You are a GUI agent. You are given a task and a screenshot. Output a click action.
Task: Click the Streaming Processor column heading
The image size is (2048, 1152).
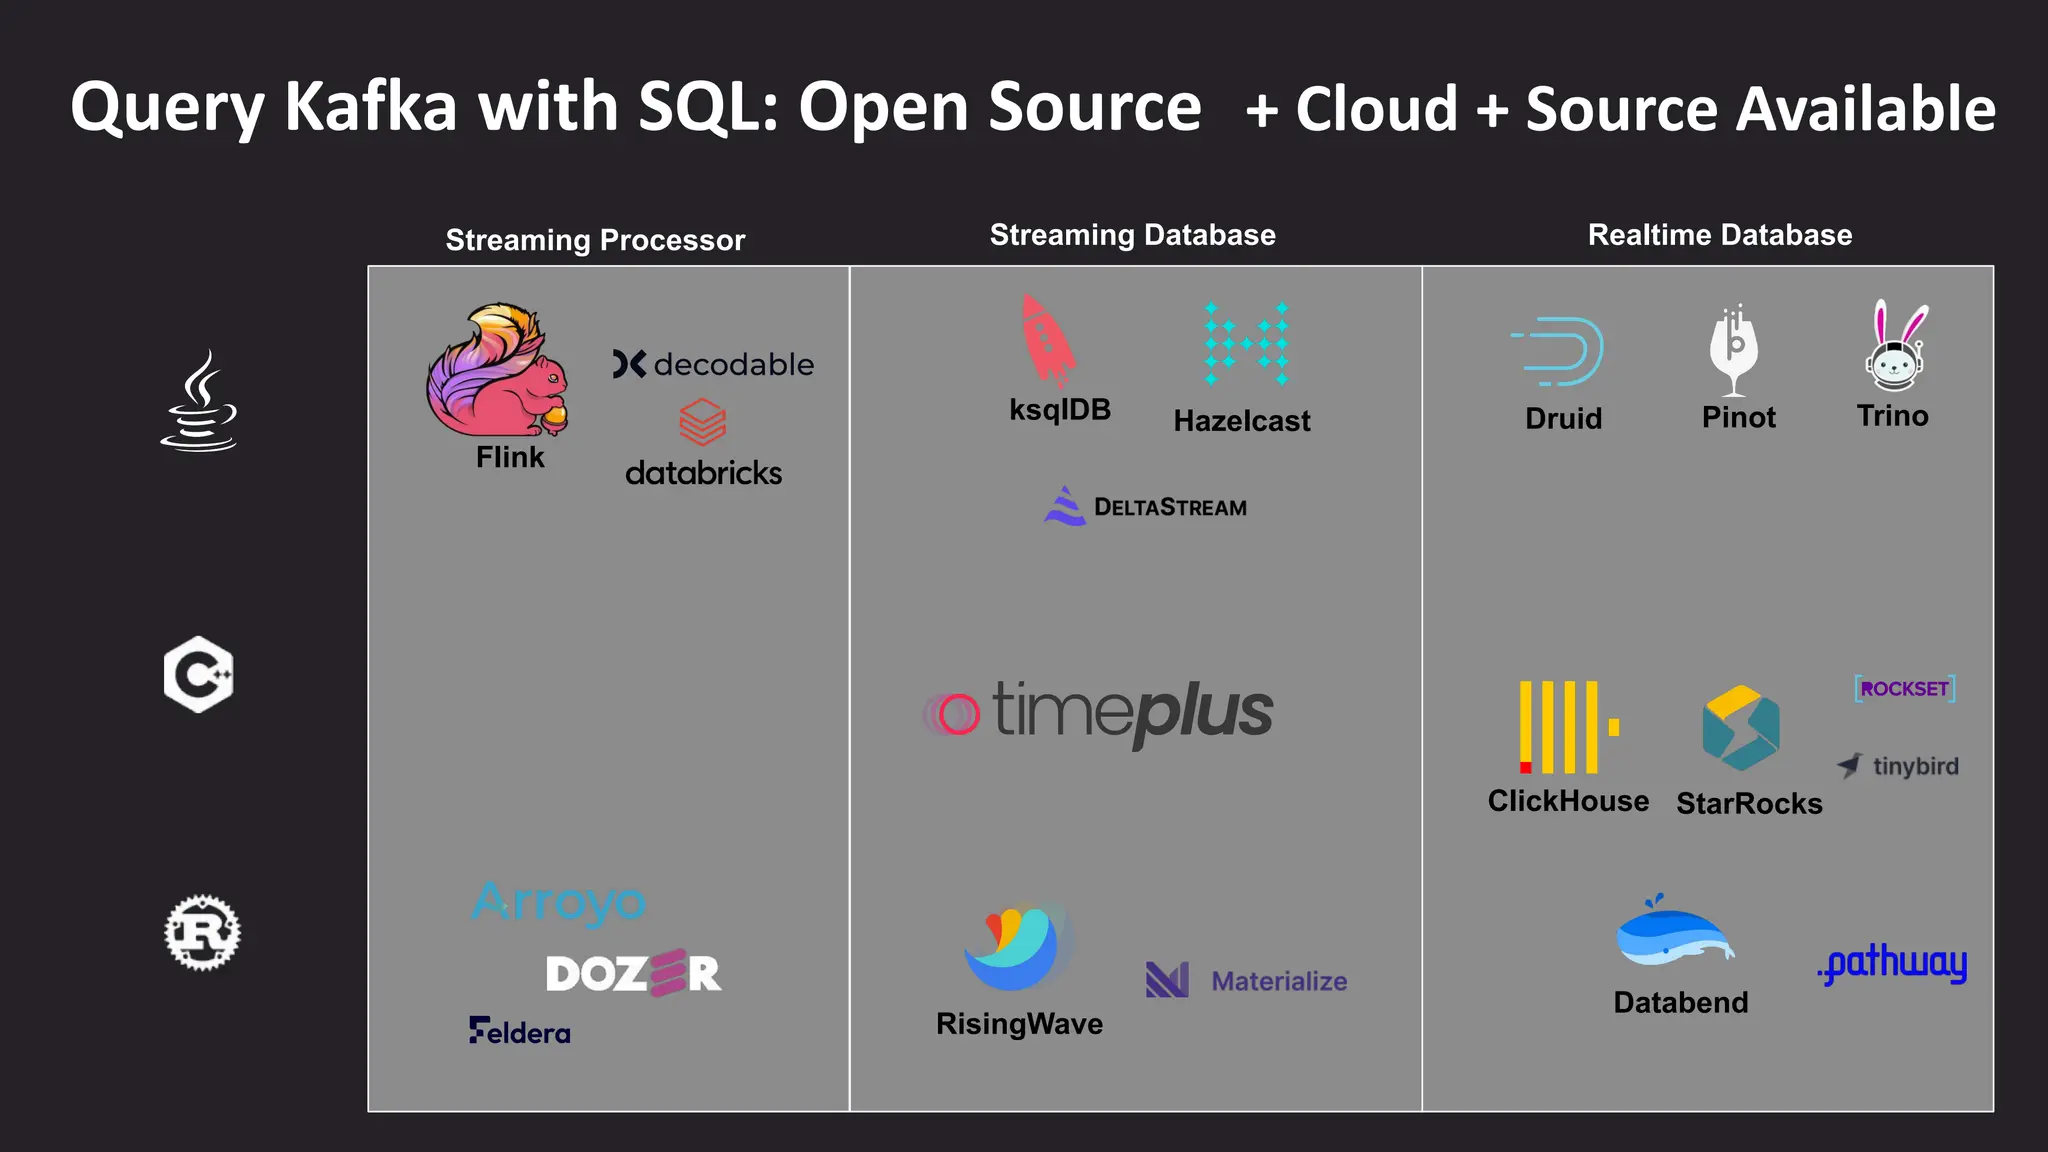click(595, 240)
